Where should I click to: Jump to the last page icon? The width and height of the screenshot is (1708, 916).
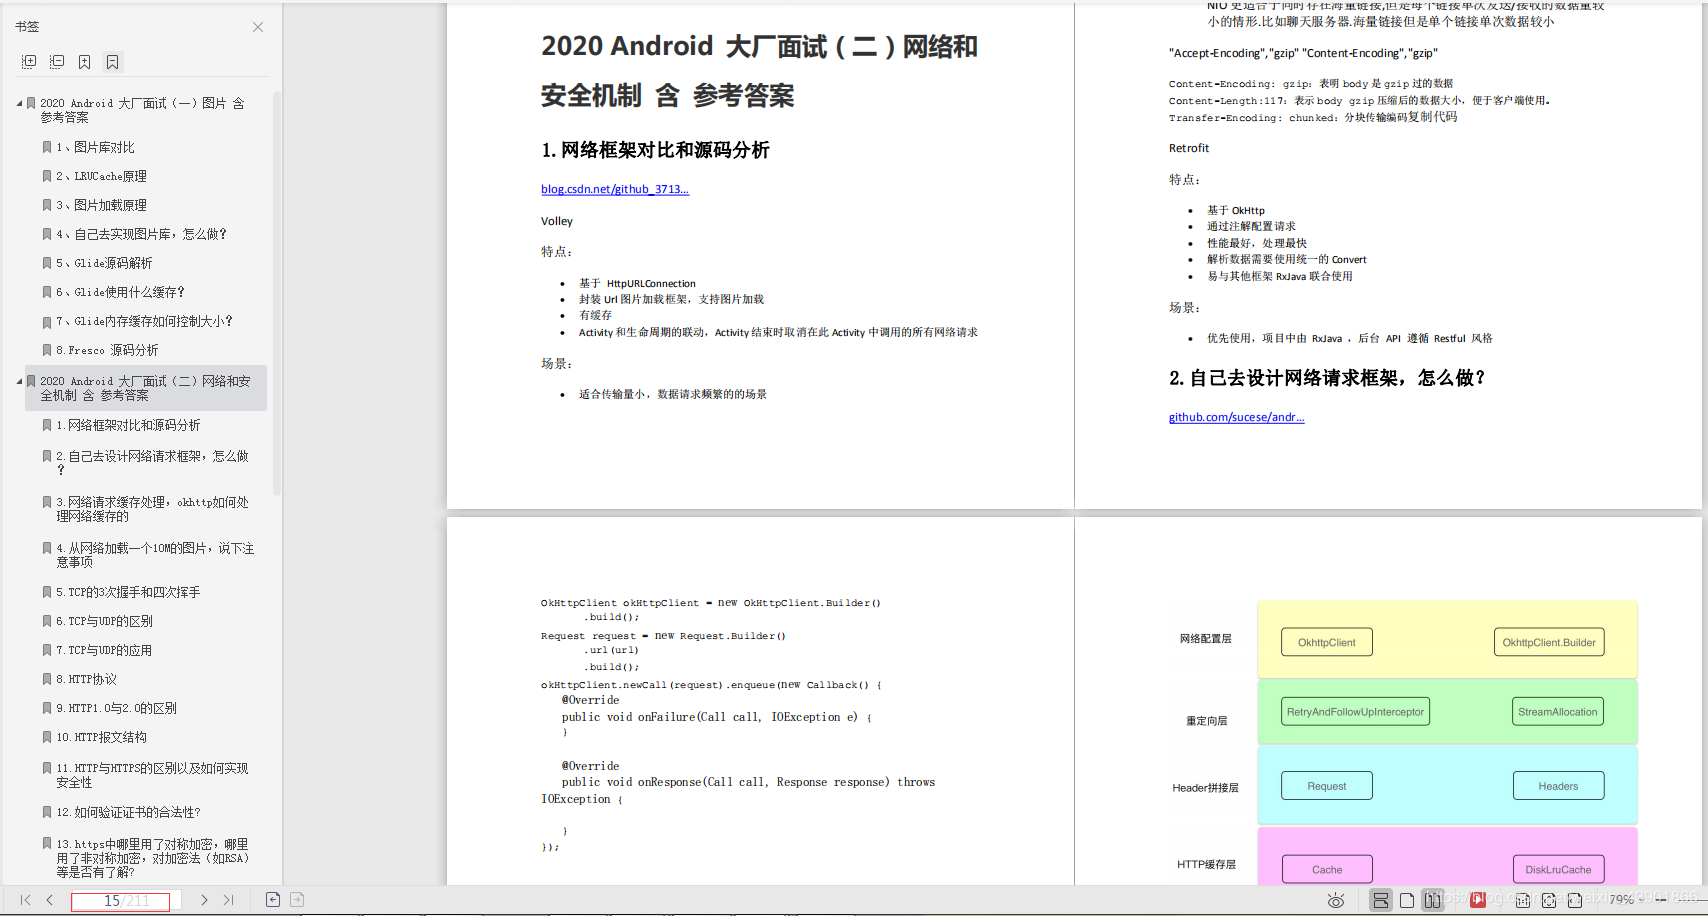229,900
